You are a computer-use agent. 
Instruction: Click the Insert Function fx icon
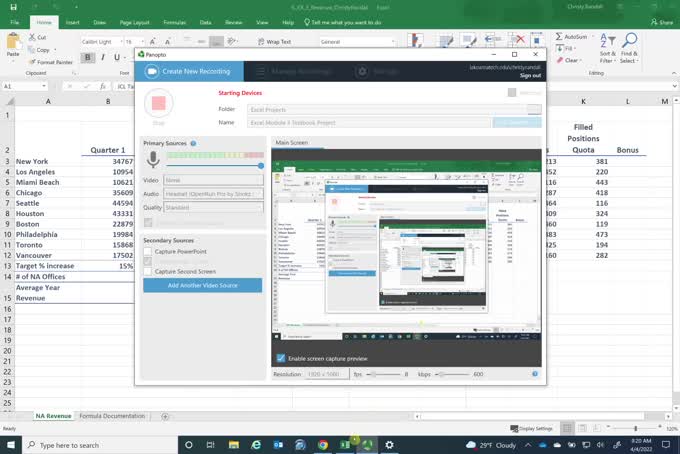pos(102,86)
